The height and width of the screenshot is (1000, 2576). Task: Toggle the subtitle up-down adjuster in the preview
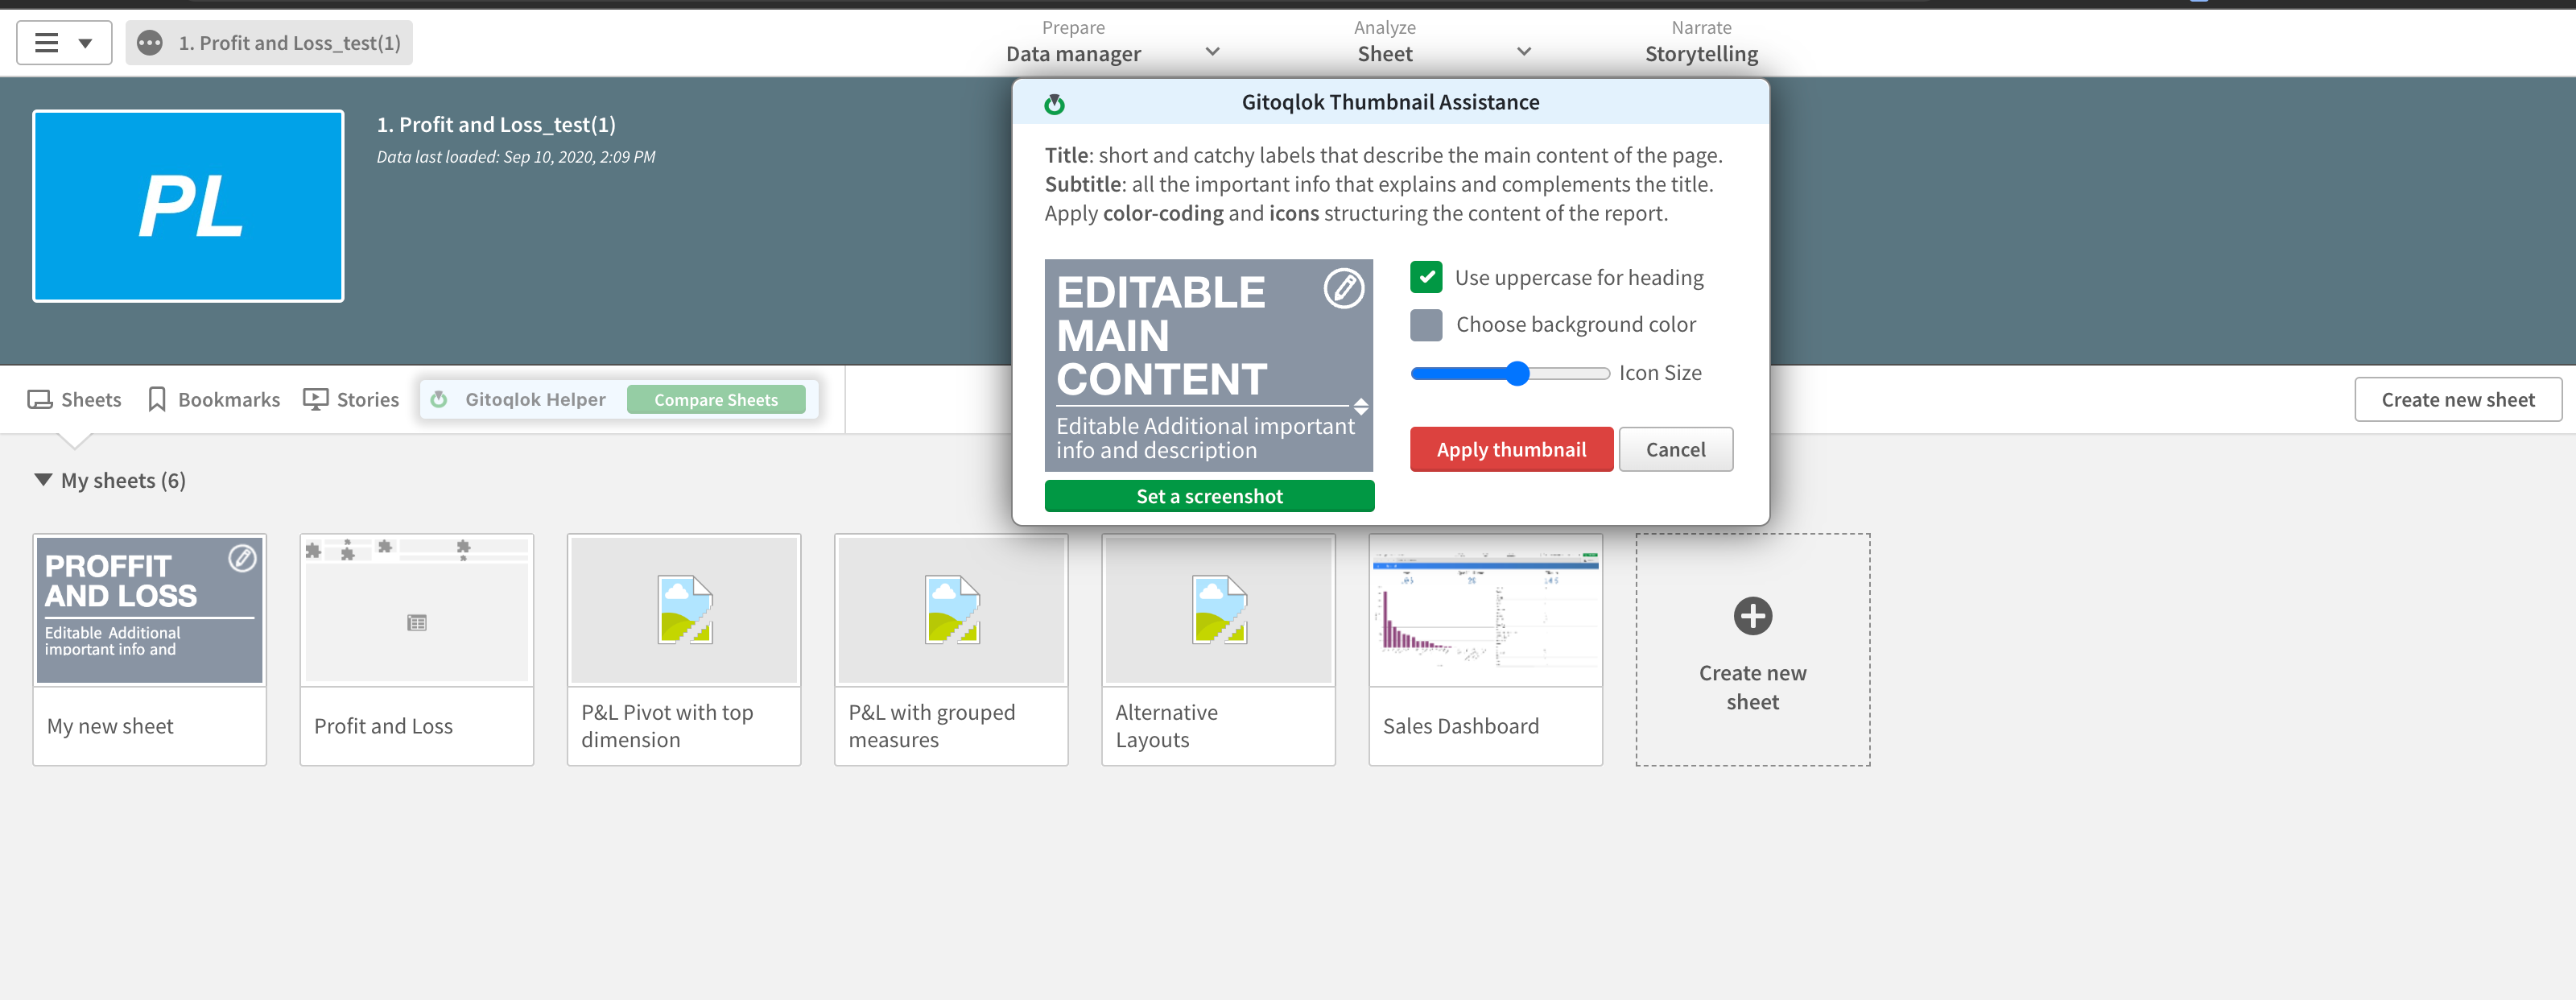click(x=1361, y=407)
